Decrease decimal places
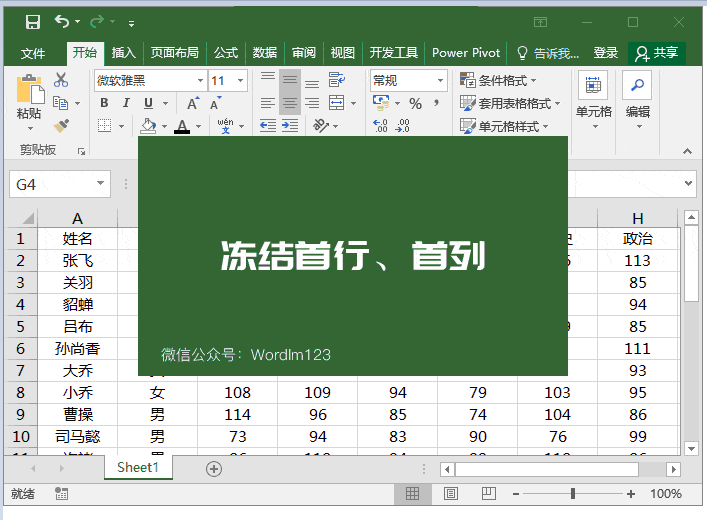Screen dimensions: 707x520 point(403,125)
